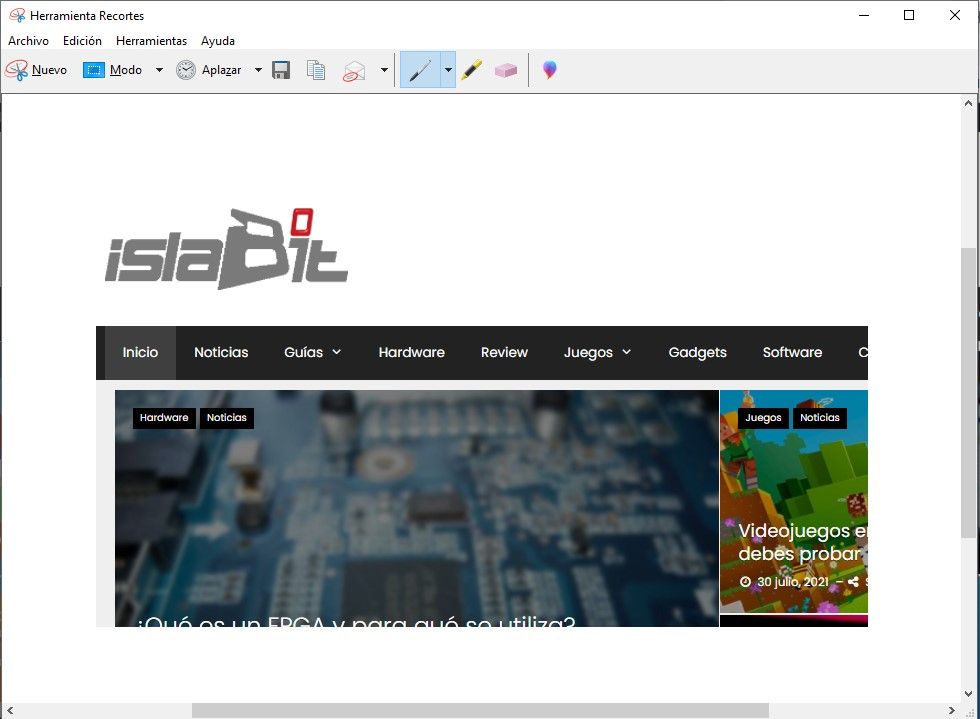Send the snip with the envelope icon

pyautogui.click(x=354, y=70)
